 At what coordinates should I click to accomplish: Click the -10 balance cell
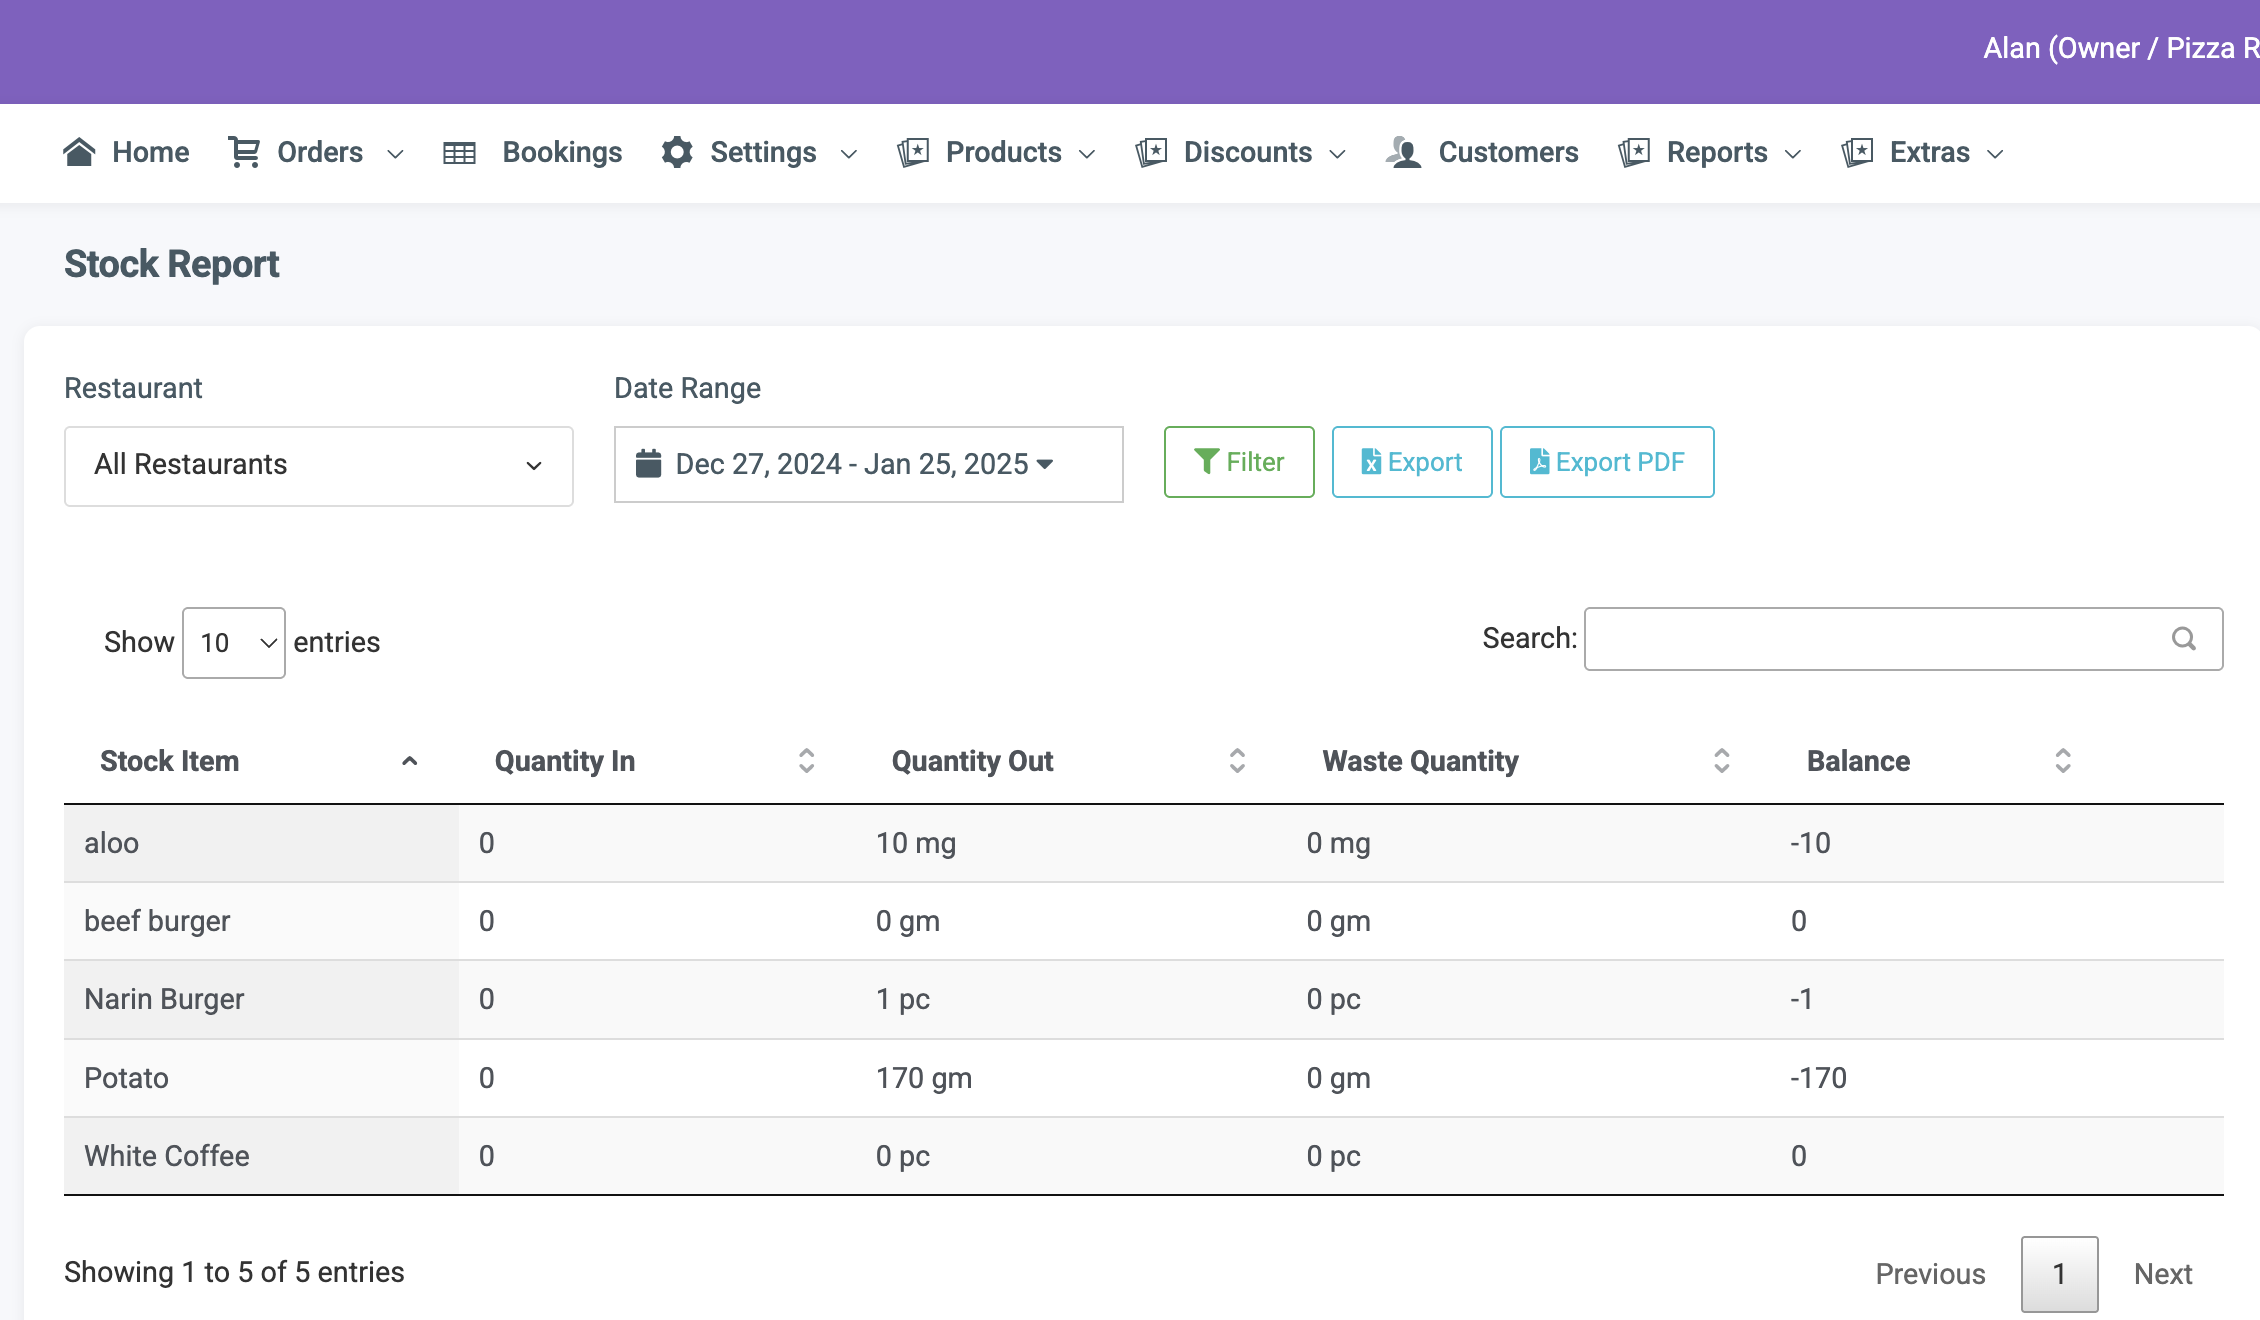[1997, 843]
